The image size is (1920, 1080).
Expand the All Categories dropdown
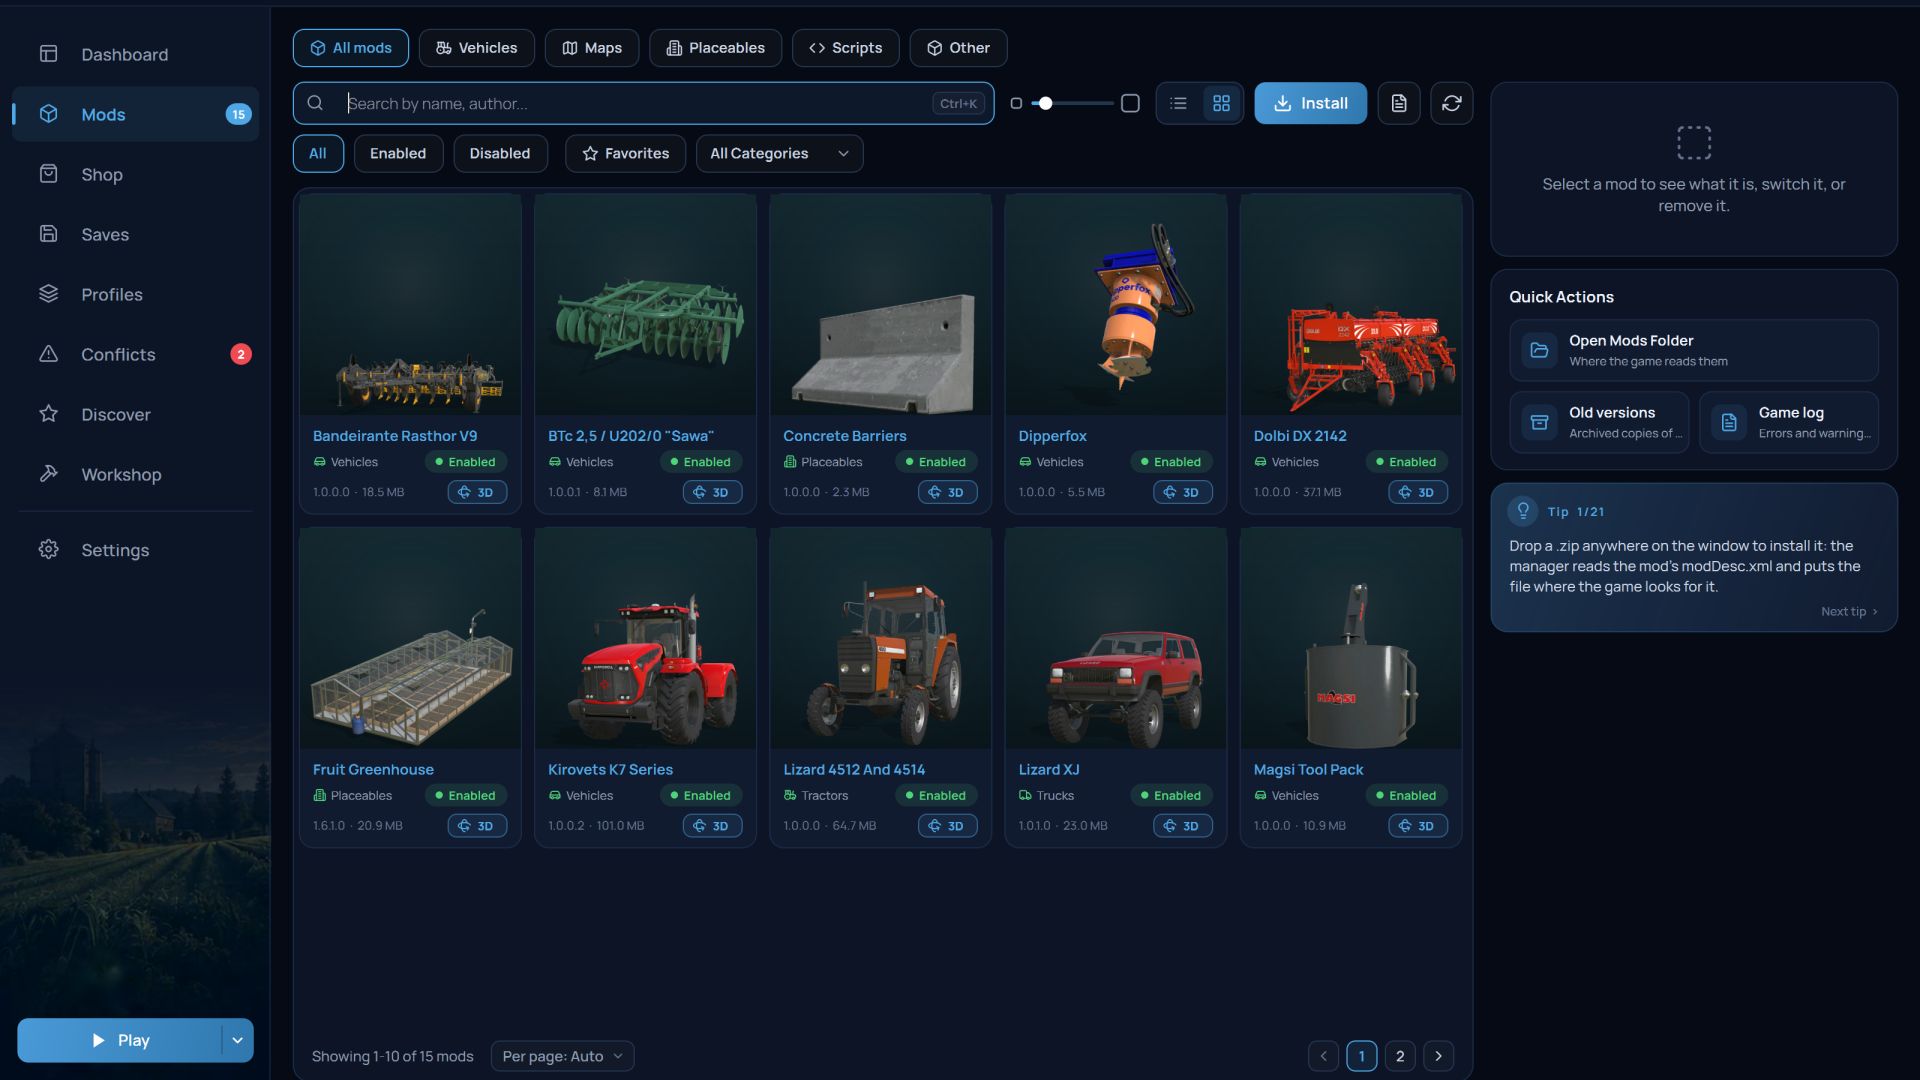click(x=779, y=153)
